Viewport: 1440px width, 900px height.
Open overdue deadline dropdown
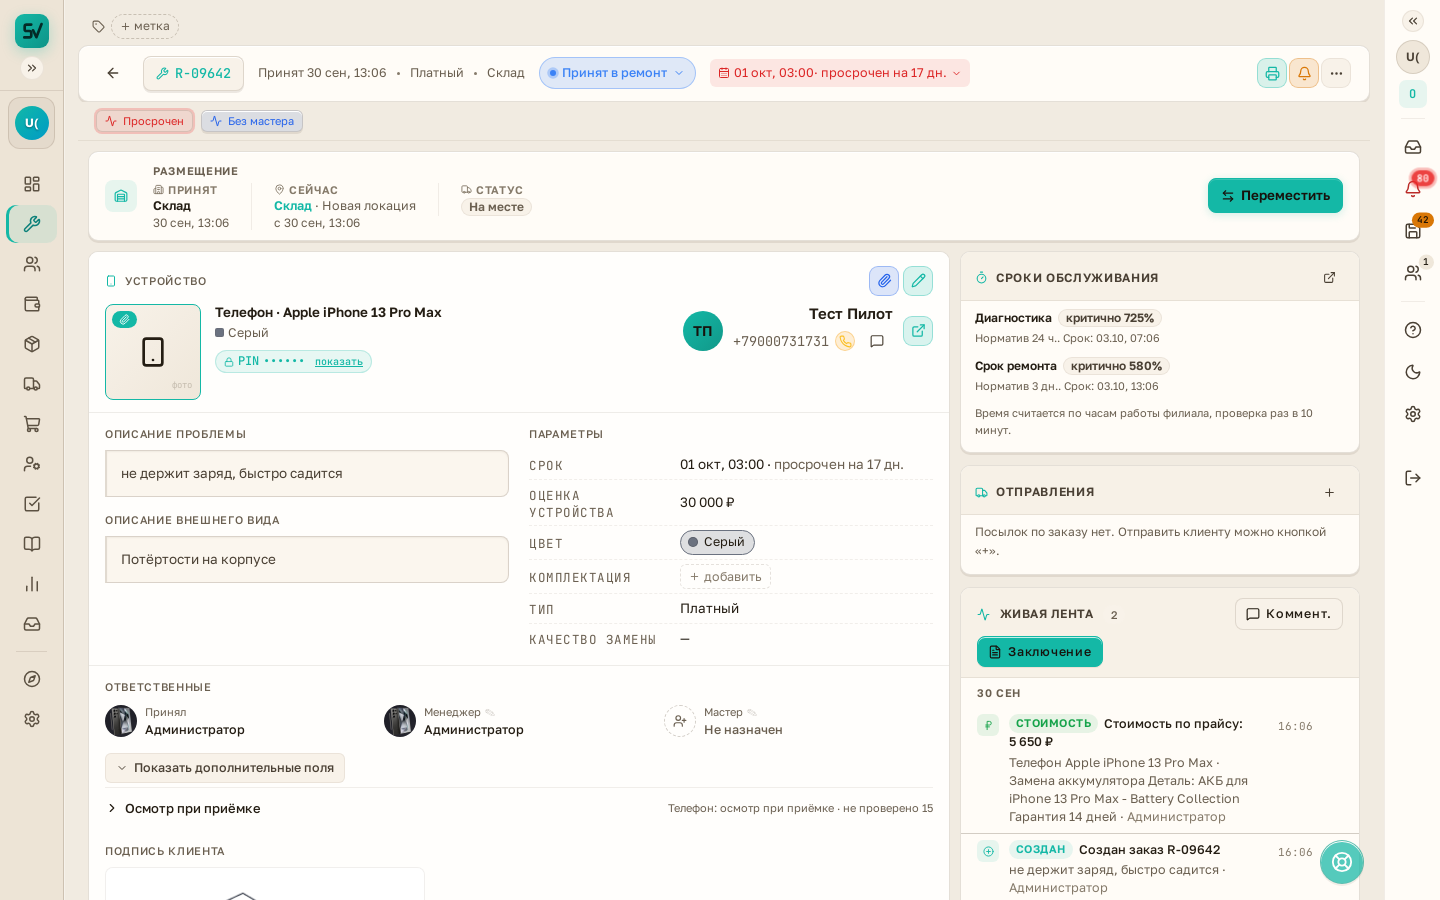840,73
